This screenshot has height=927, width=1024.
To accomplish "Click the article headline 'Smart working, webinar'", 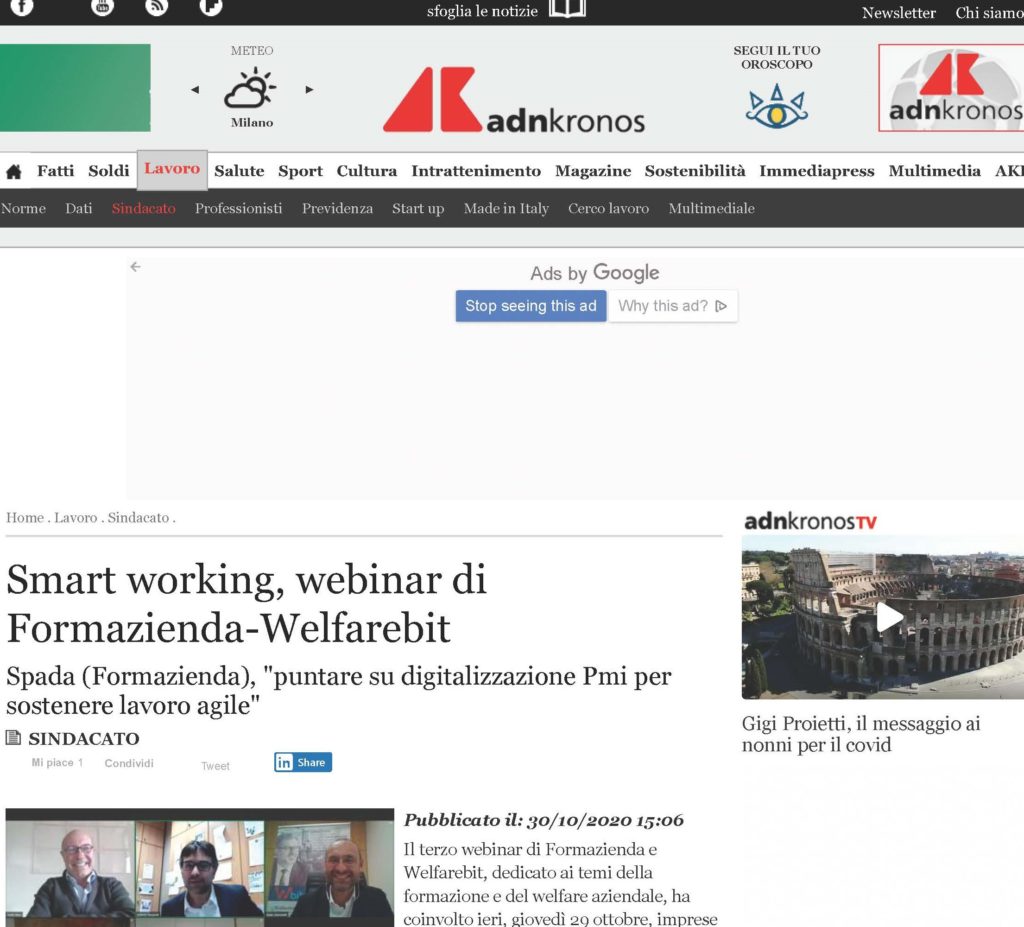I will click(x=247, y=604).
